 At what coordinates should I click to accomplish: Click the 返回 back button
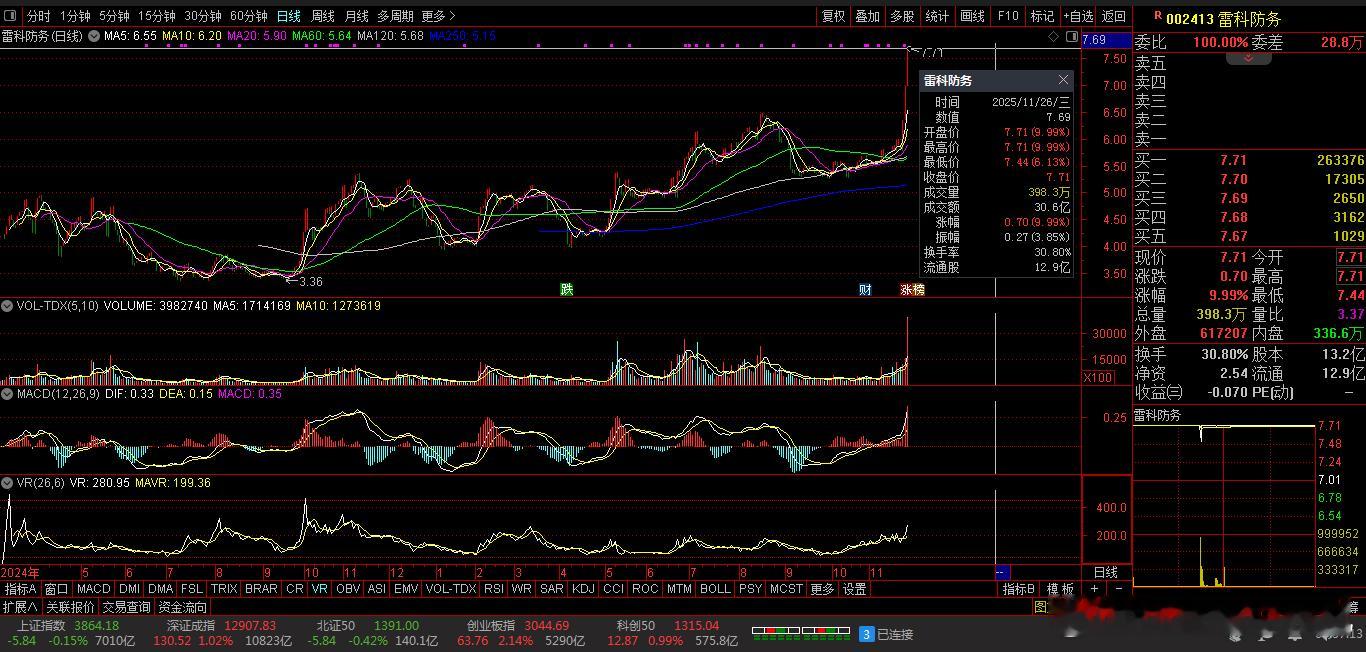click(1113, 16)
